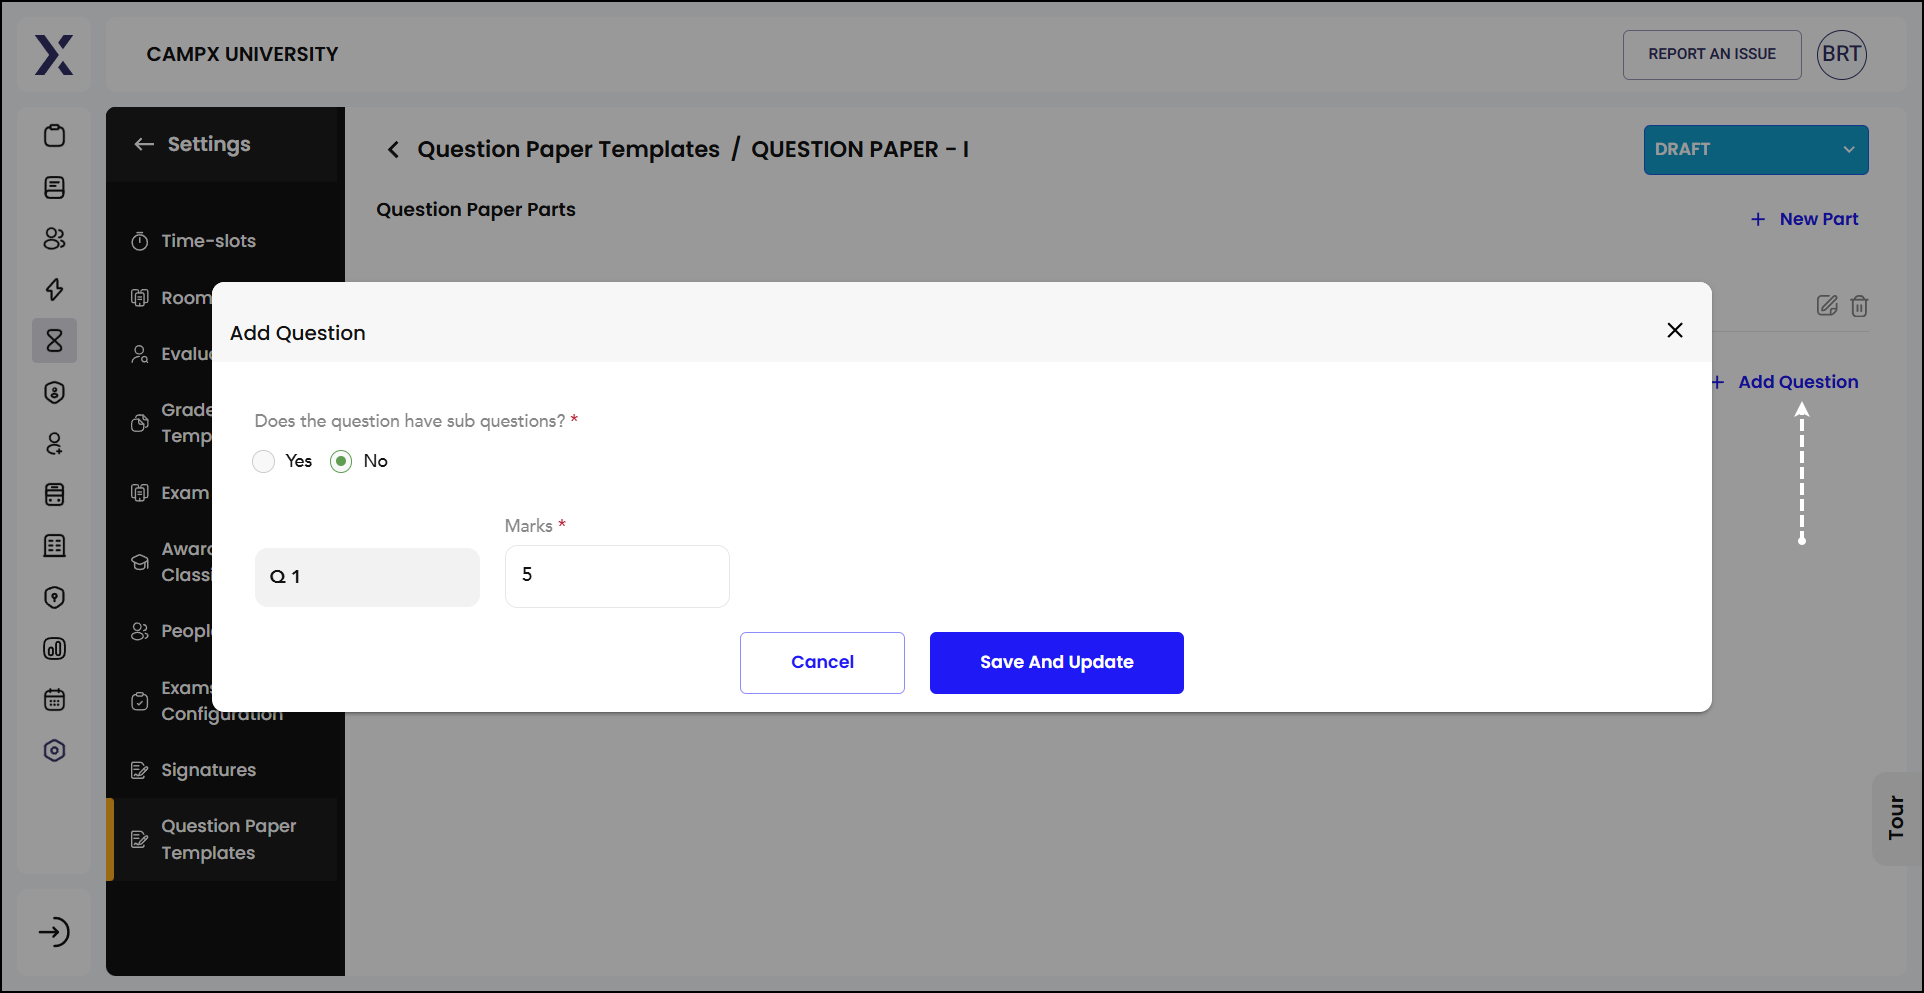Open the DRAFT status dropdown
The width and height of the screenshot is (1924, 993).
pyautogui.click(x=1756, y=150)
